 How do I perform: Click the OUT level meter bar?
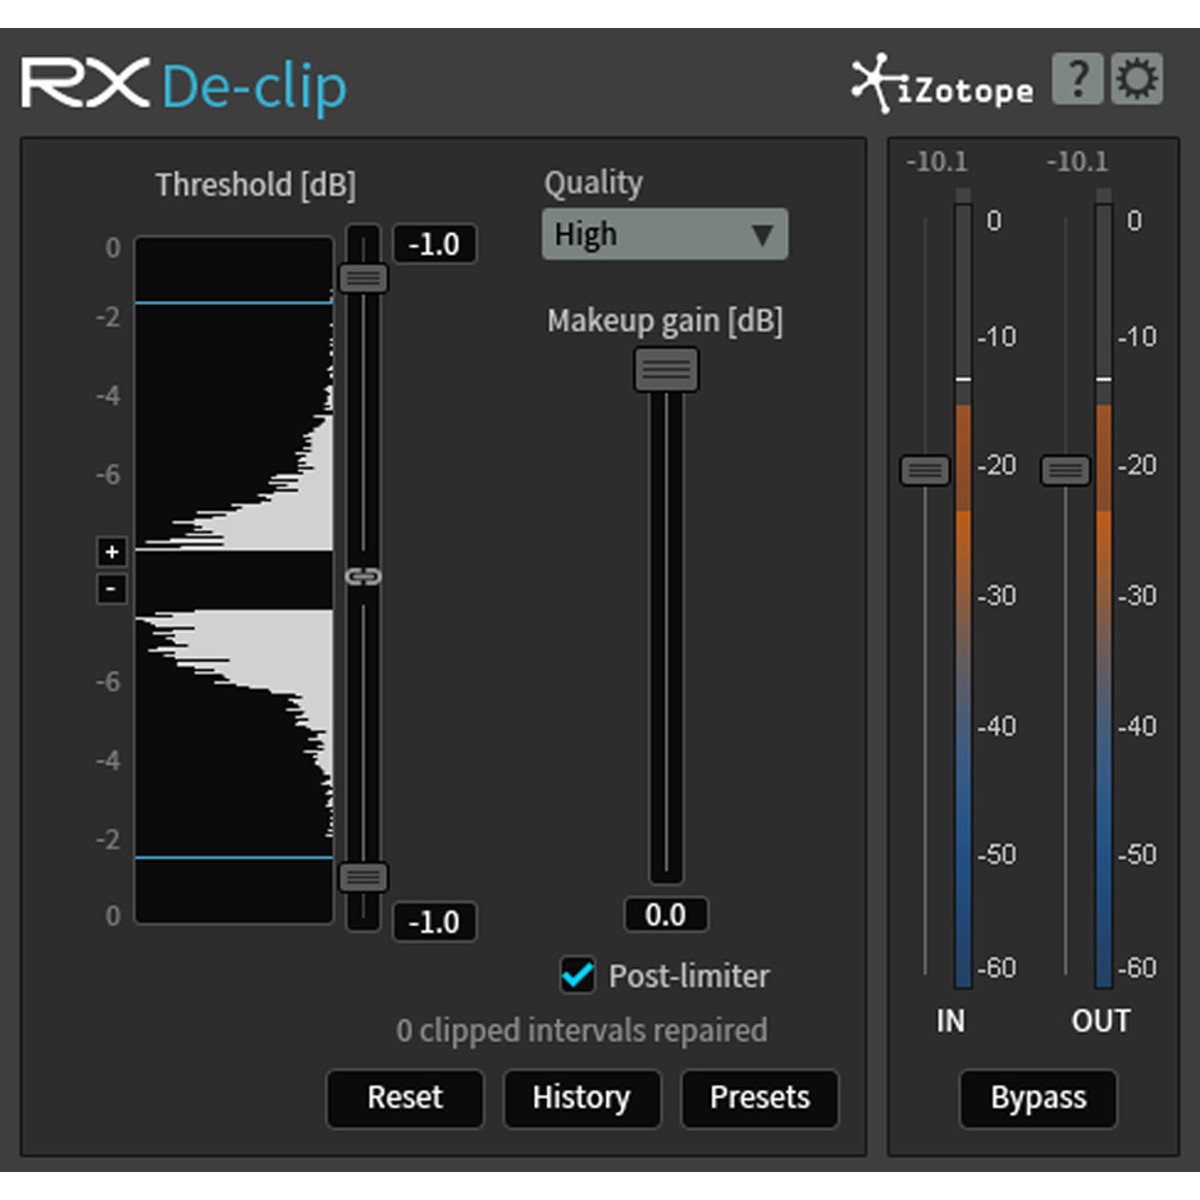pos(1104,590)
